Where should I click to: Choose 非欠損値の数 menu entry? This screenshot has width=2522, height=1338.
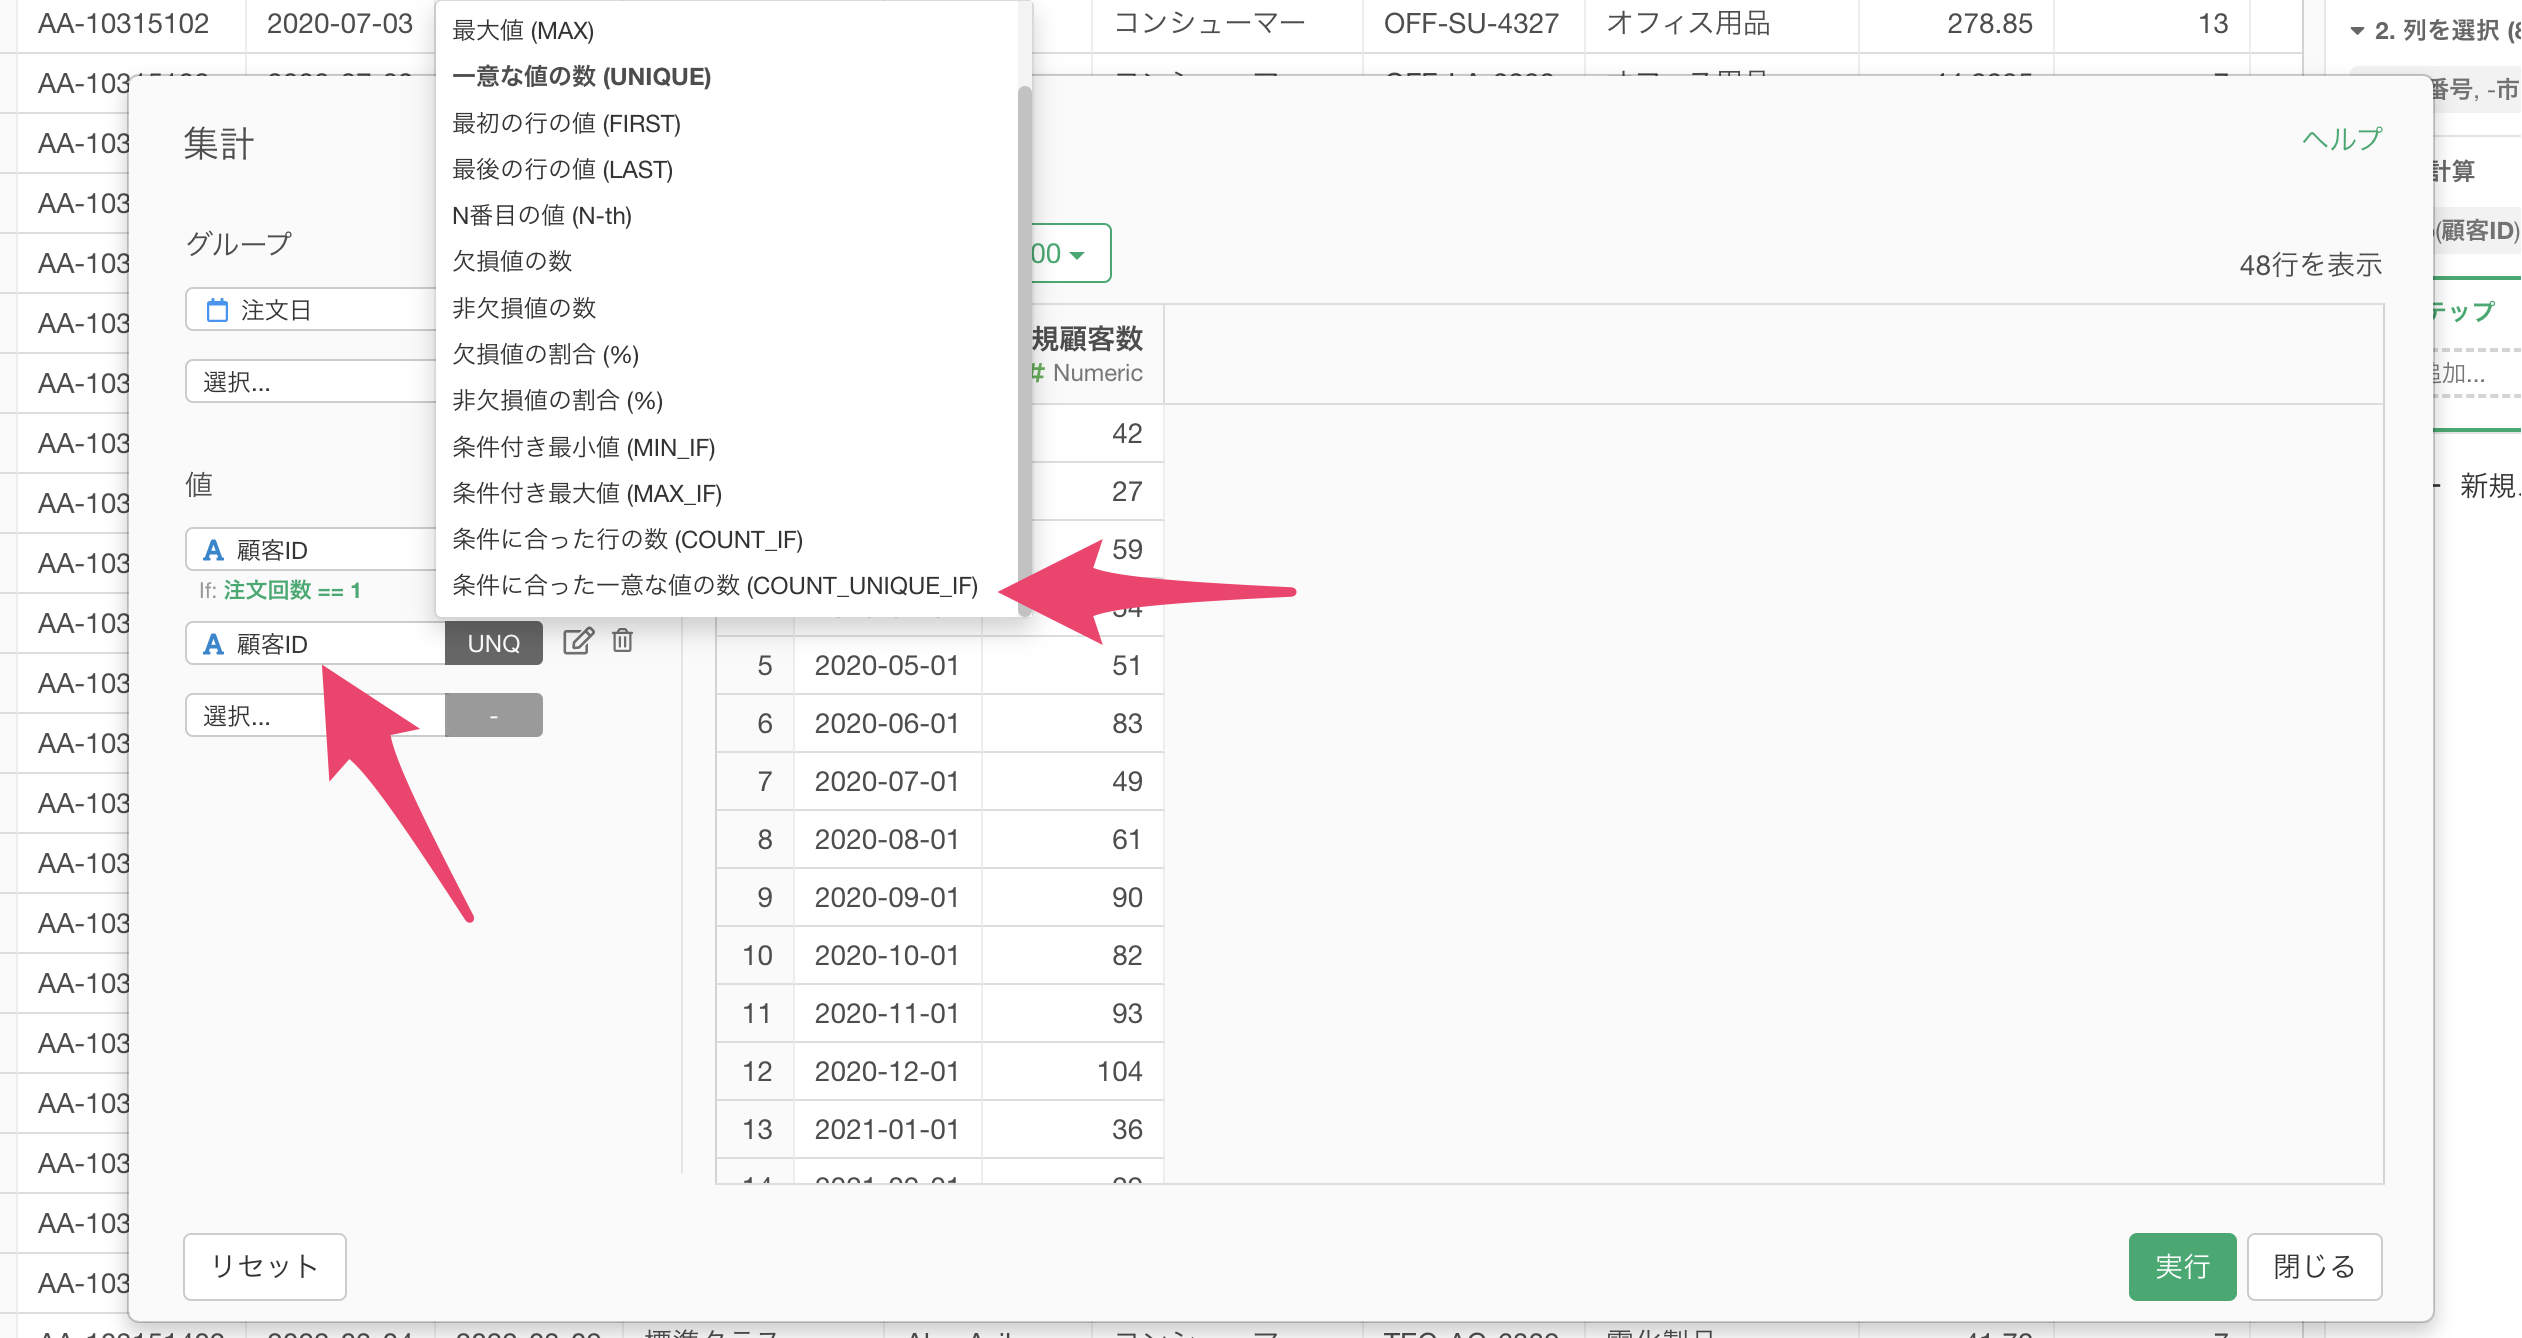[524, 308]
